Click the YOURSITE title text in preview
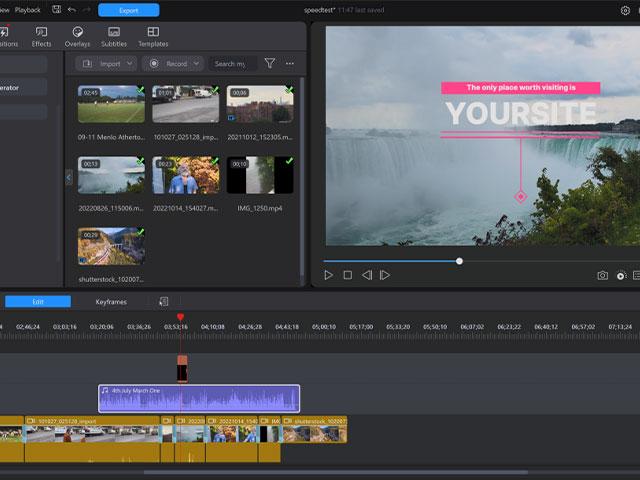This screenshot has height=480, width=640. [x=521, y=113]
